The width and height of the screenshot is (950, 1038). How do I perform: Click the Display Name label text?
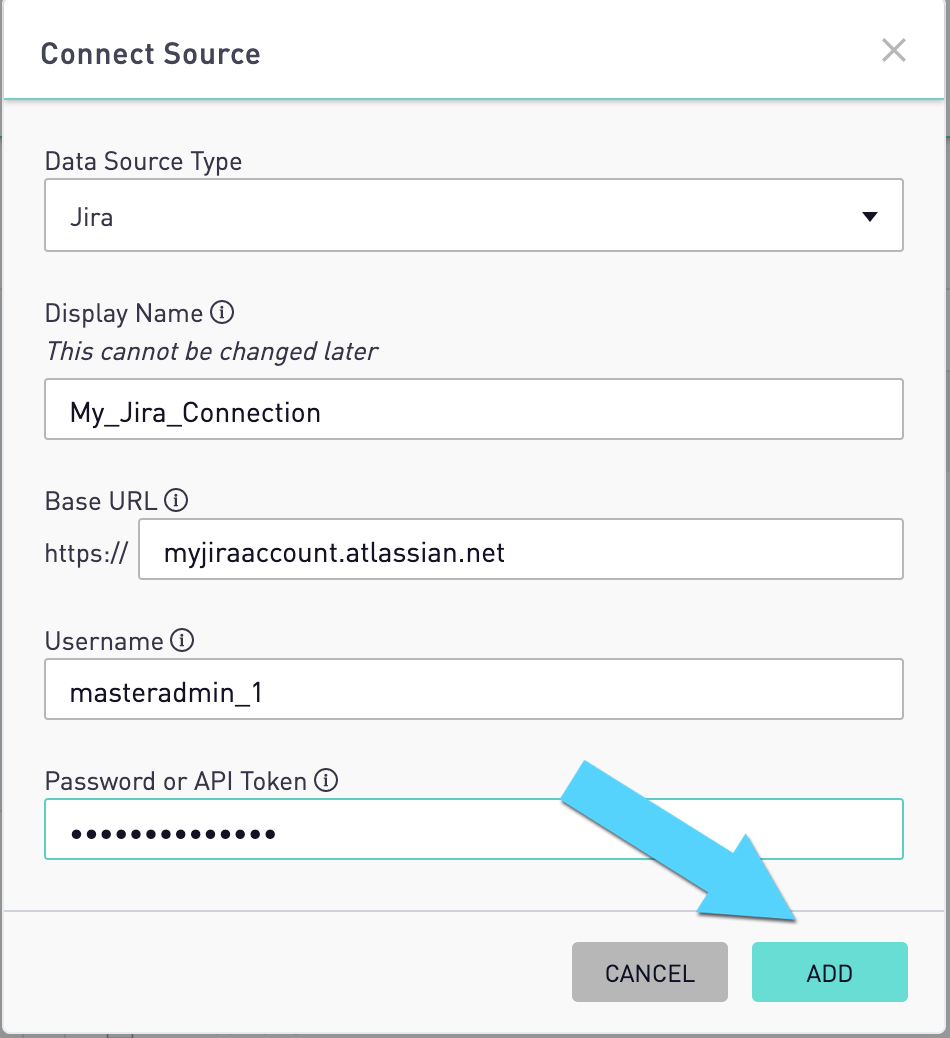[x=124, y=314]
